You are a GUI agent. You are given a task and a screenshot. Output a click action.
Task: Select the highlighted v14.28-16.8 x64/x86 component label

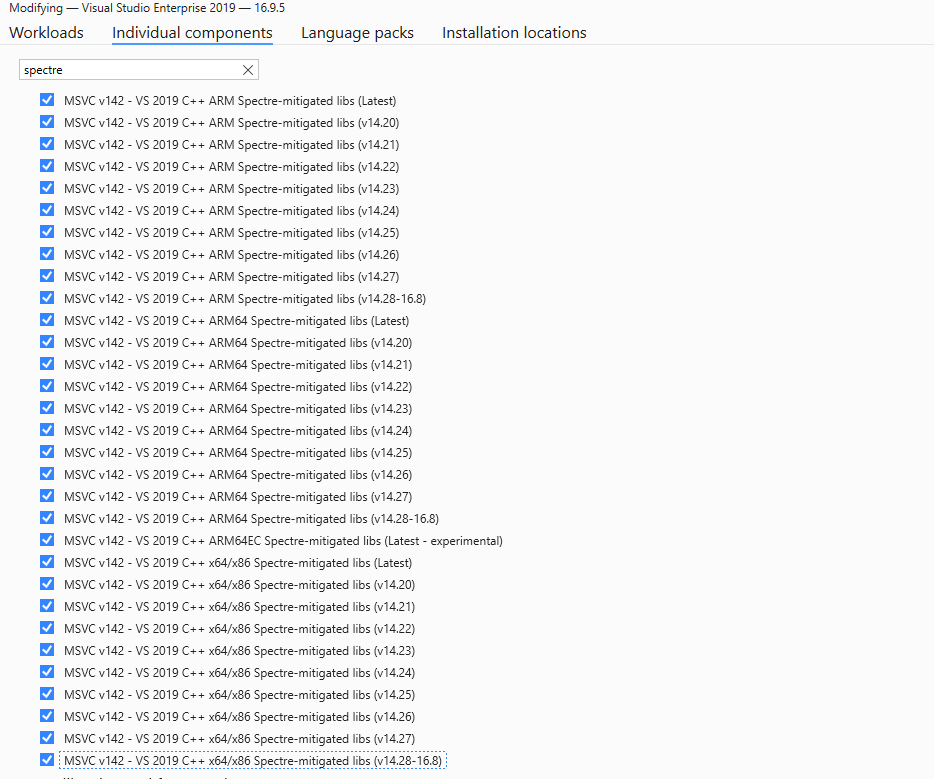[x=253, y=760]
